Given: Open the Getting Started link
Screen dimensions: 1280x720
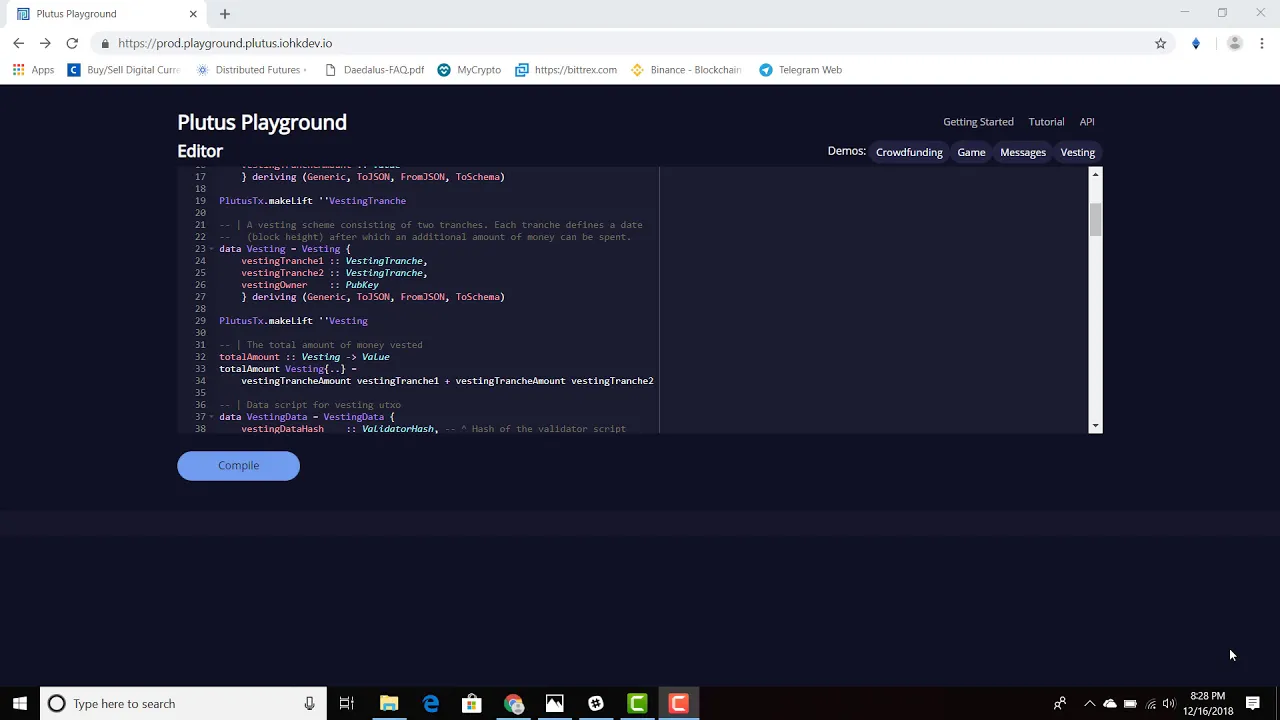Looking at the screenshot, I should 978,122.
